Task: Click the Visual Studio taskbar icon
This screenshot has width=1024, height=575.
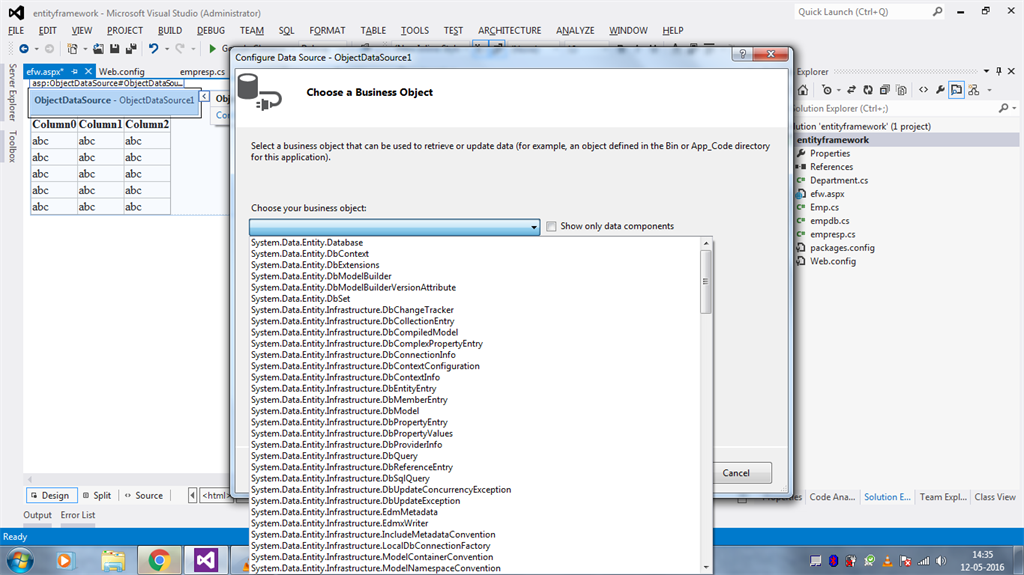Action: pos(206,561)
